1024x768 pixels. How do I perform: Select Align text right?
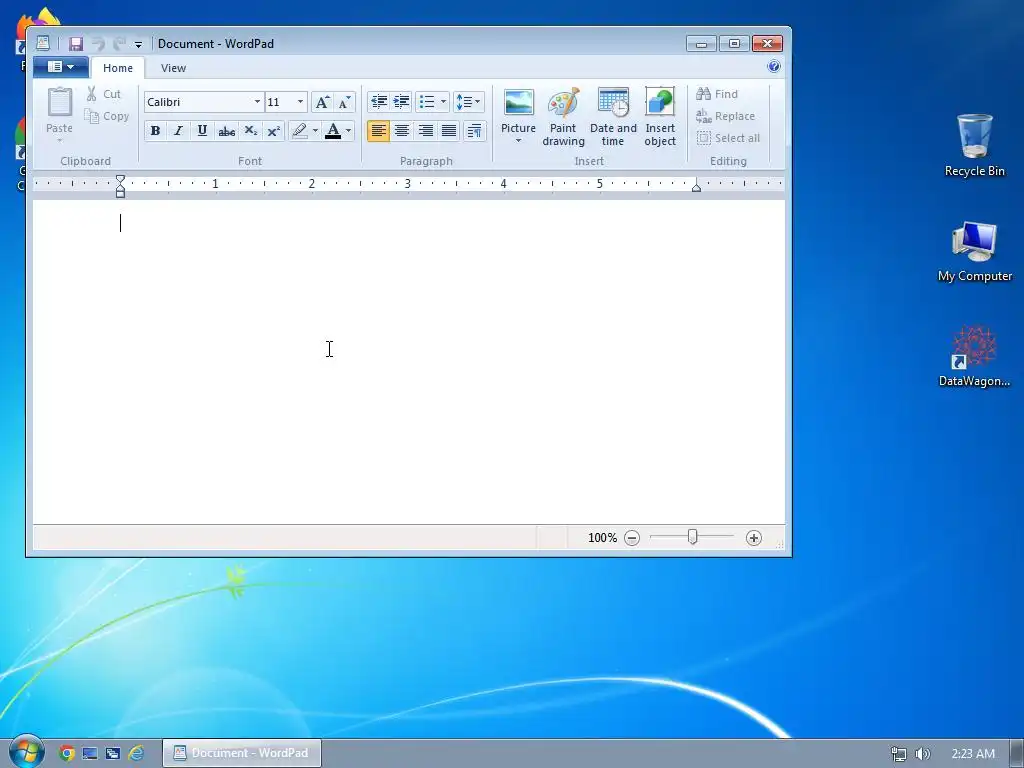point(425,131)
